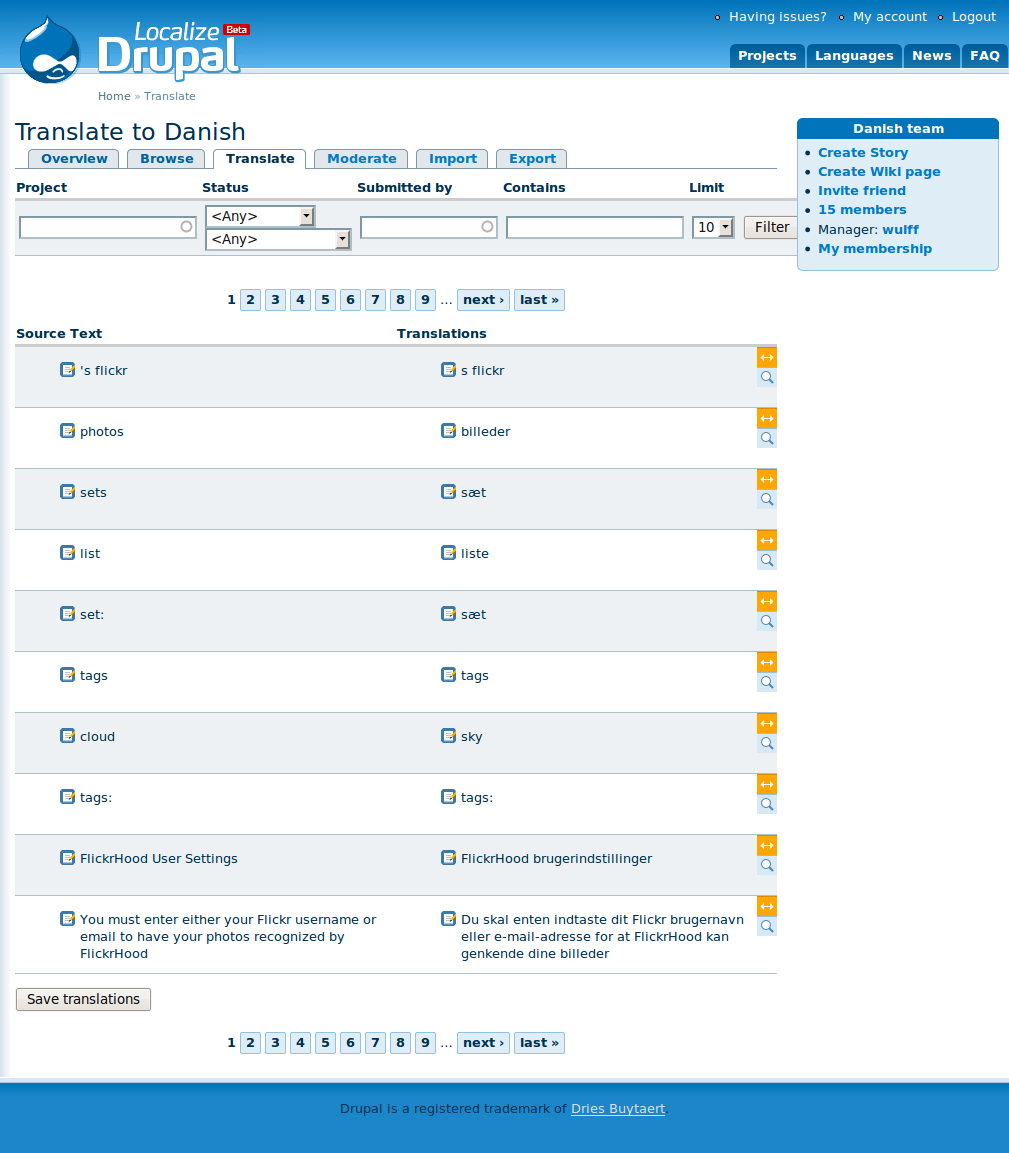
Task: Open manager wulff's profile link
Action: point(900,229)
